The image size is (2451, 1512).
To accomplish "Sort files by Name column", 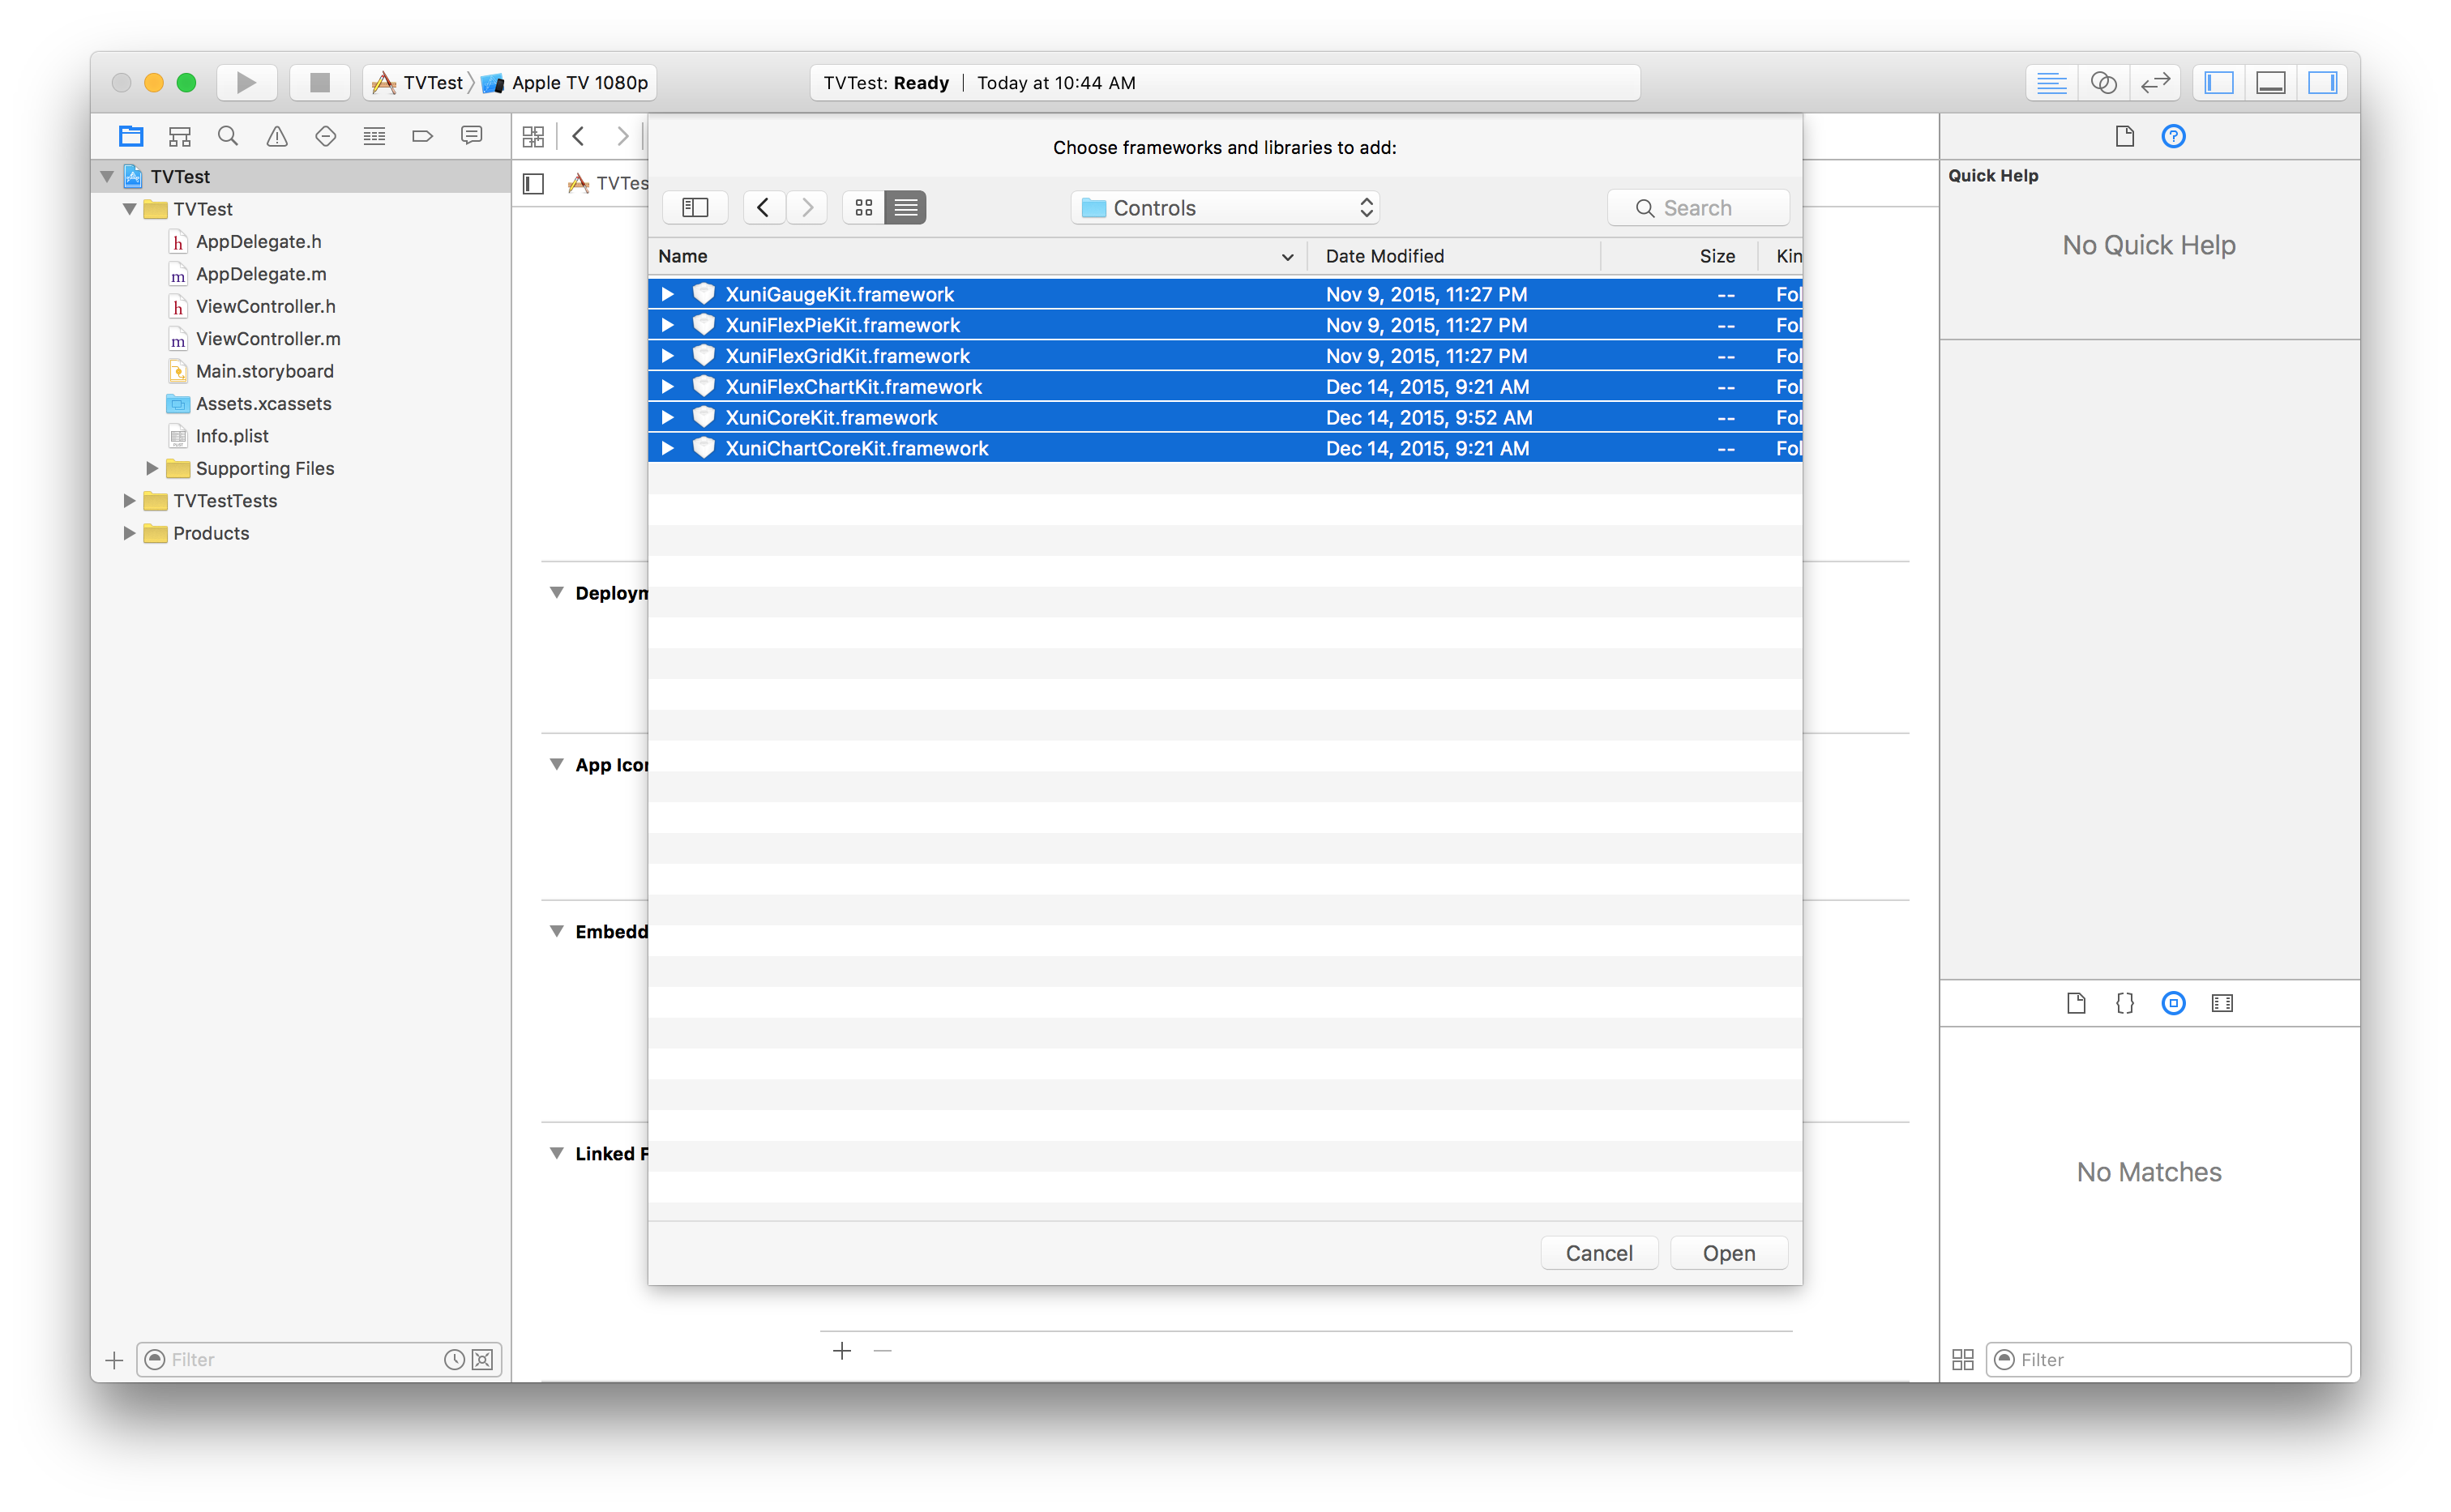I will coord(977,256).
